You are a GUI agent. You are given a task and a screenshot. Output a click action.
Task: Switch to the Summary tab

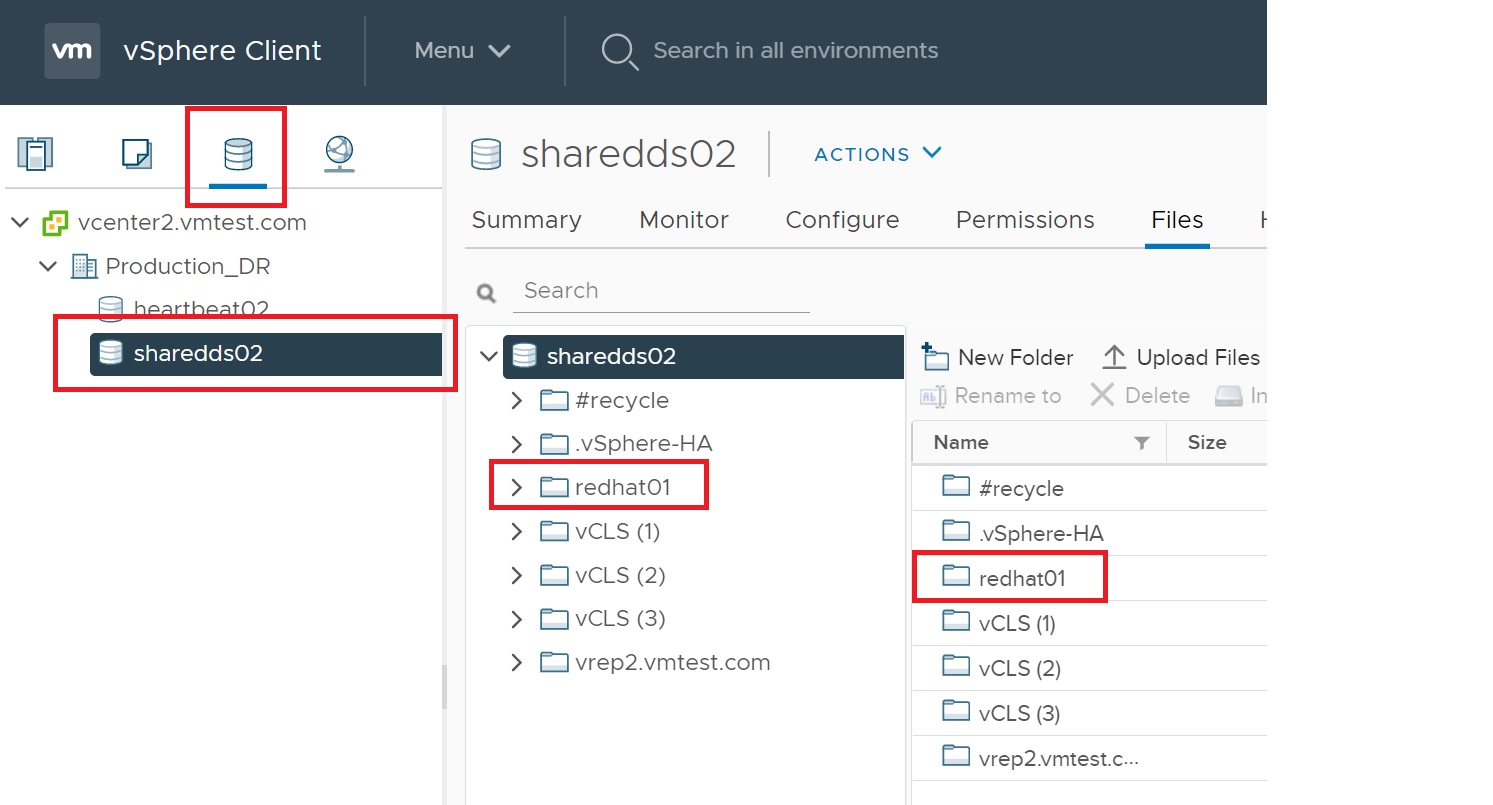(526, 220)
